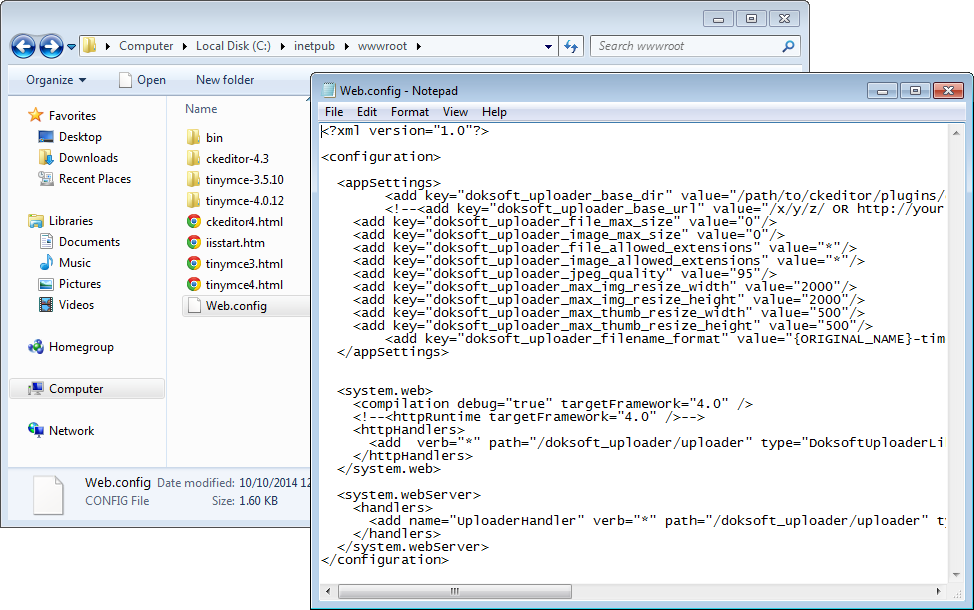This screenshot has width=974, height=610.
Task: Click the Name column header
Action: coord(201,109)
